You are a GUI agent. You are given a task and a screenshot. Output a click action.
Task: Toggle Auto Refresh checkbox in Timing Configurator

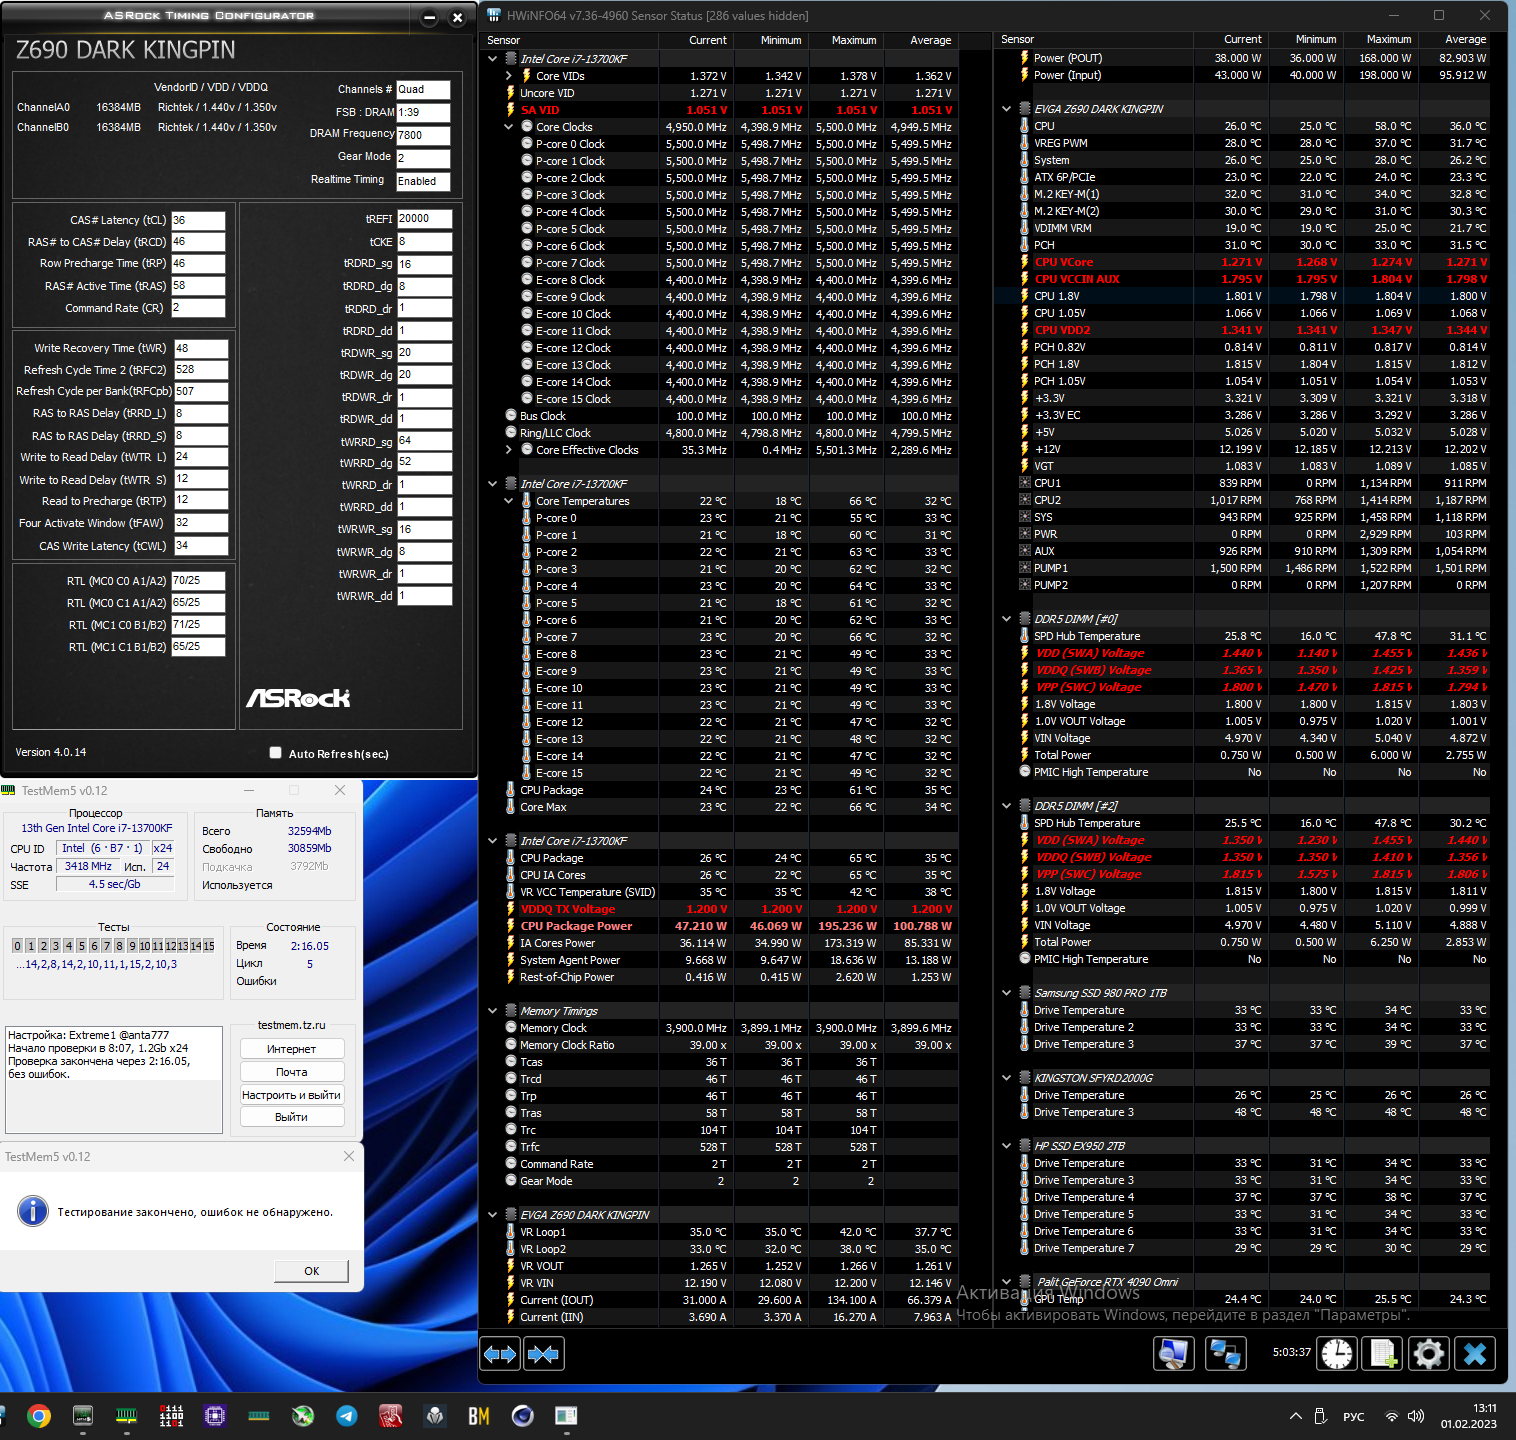click(x=275, y=753)
